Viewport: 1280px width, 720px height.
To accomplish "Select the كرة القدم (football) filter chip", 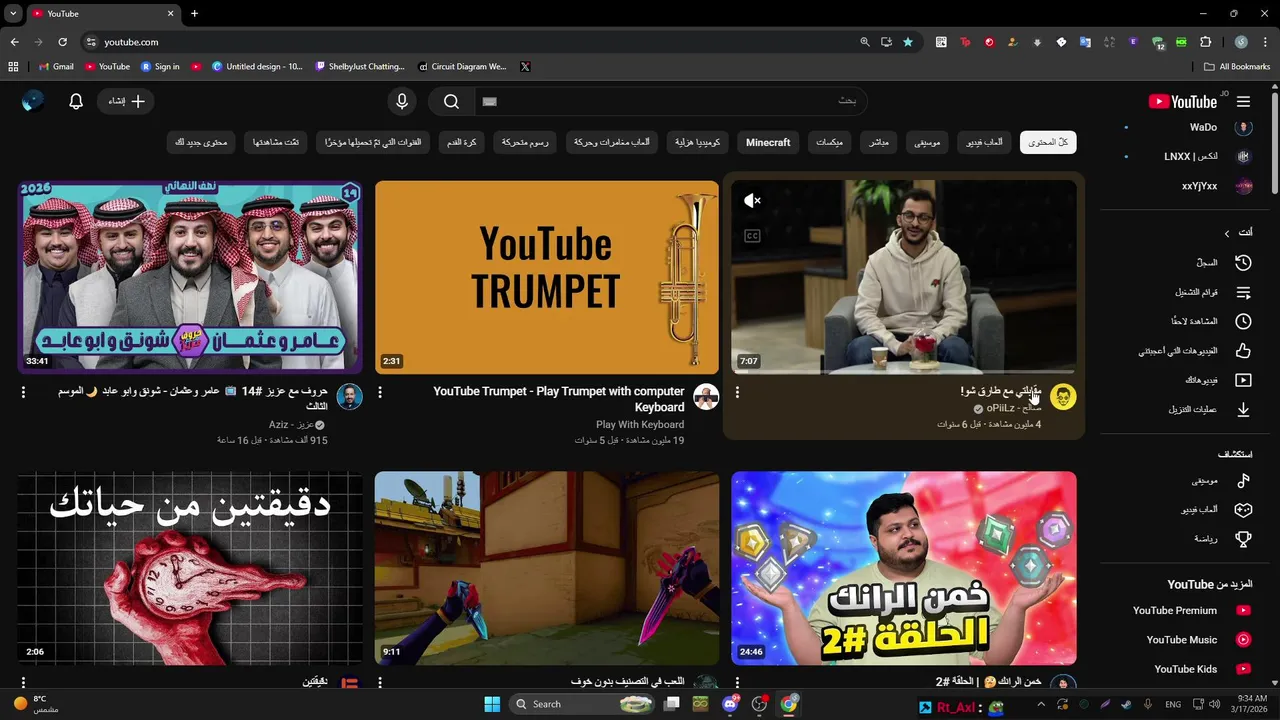I will pyautogui.click(x=462, y=142).
